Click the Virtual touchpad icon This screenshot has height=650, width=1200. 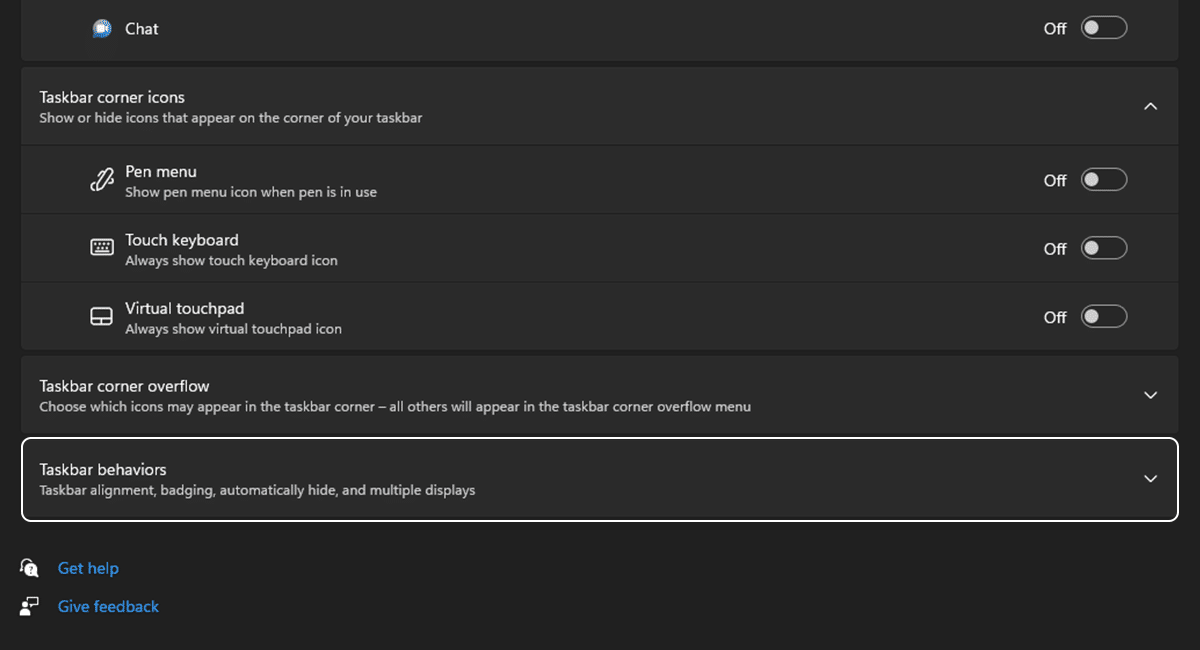[102, 317]
